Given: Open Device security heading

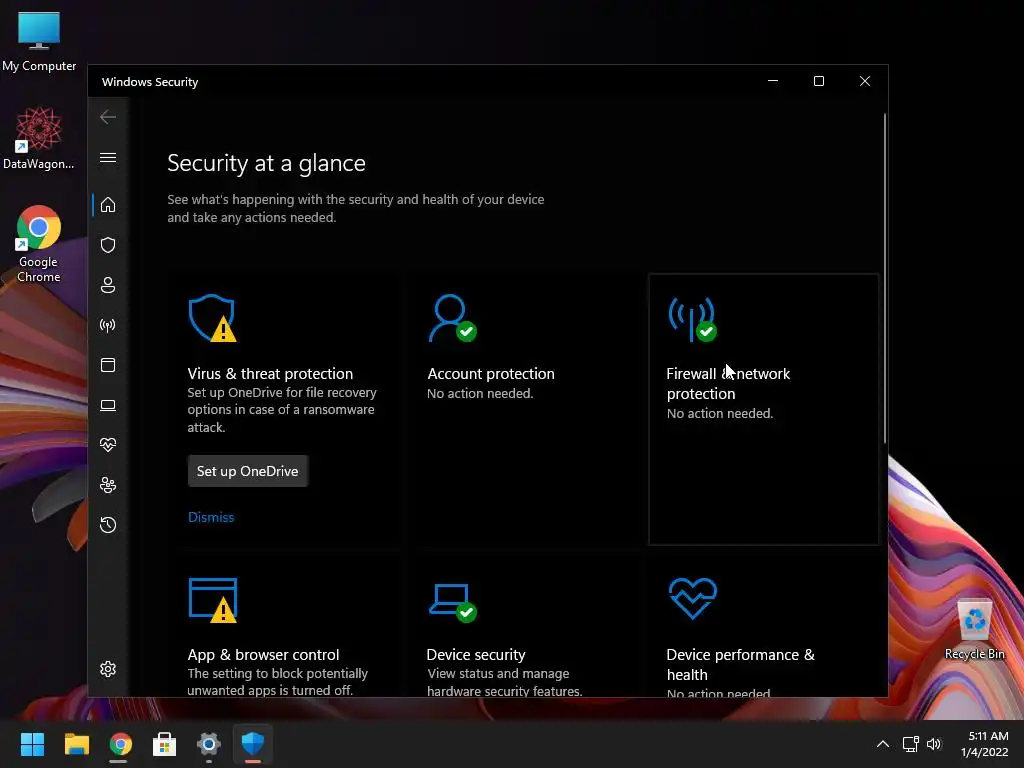Looking at the screenshot, I should point(476,654).
